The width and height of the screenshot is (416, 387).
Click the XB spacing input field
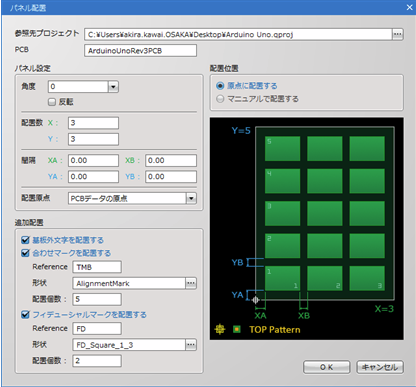171,161
